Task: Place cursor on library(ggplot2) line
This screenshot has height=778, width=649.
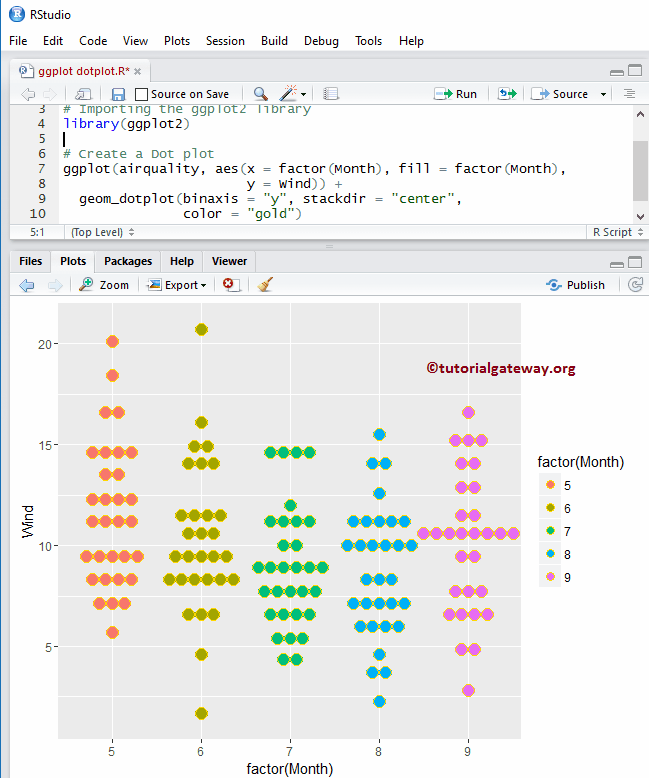Action: 126,124
